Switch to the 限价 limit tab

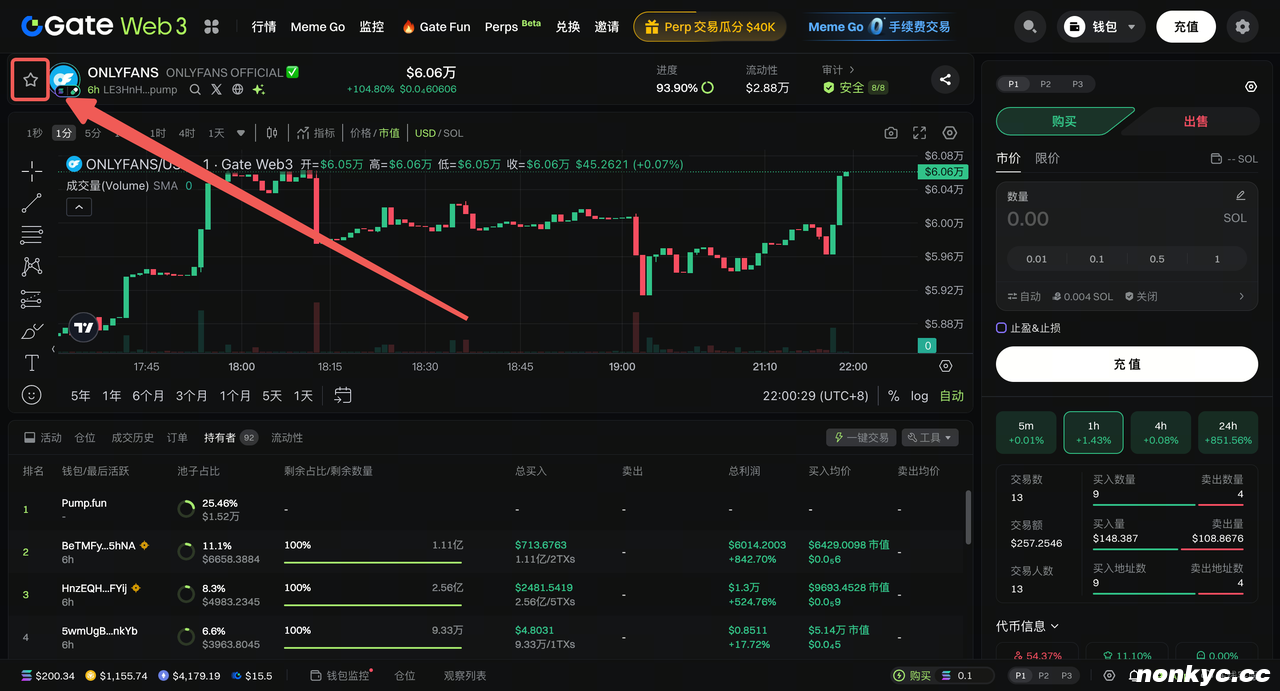(x=1047, y=158)
